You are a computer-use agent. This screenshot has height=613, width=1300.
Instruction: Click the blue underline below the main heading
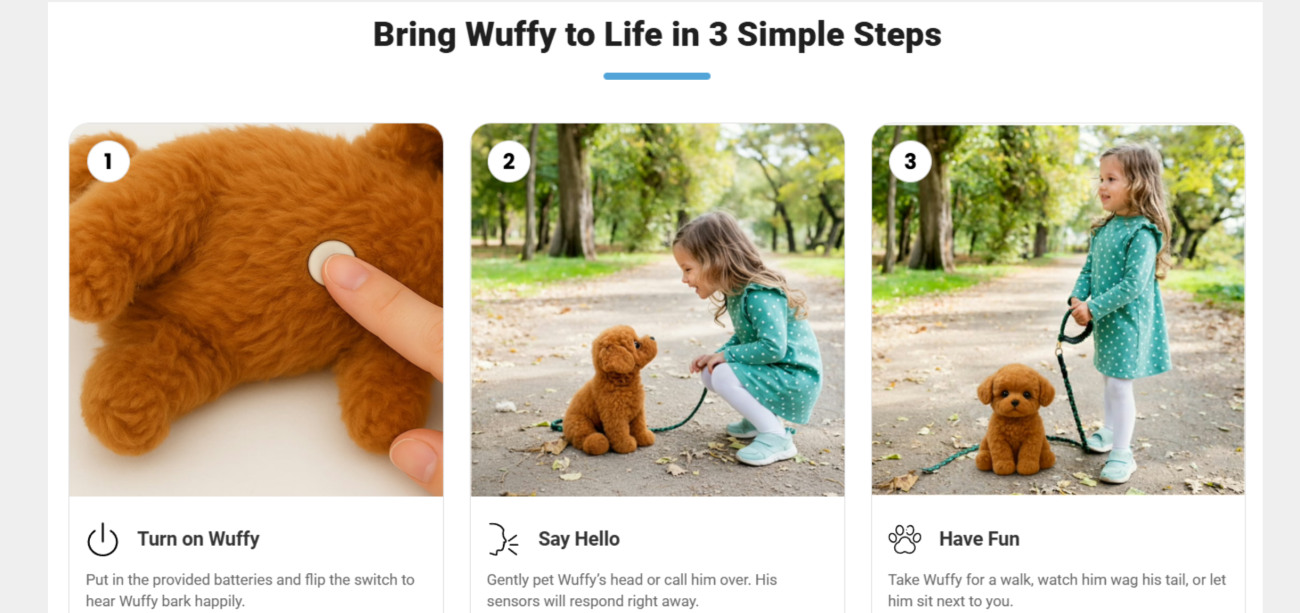tap(657, 76)
